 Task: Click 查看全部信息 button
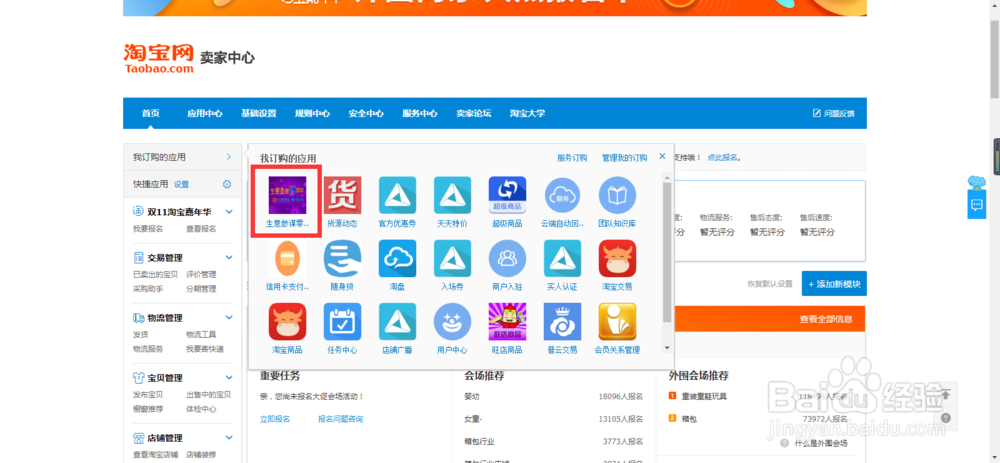pos(826,319)
